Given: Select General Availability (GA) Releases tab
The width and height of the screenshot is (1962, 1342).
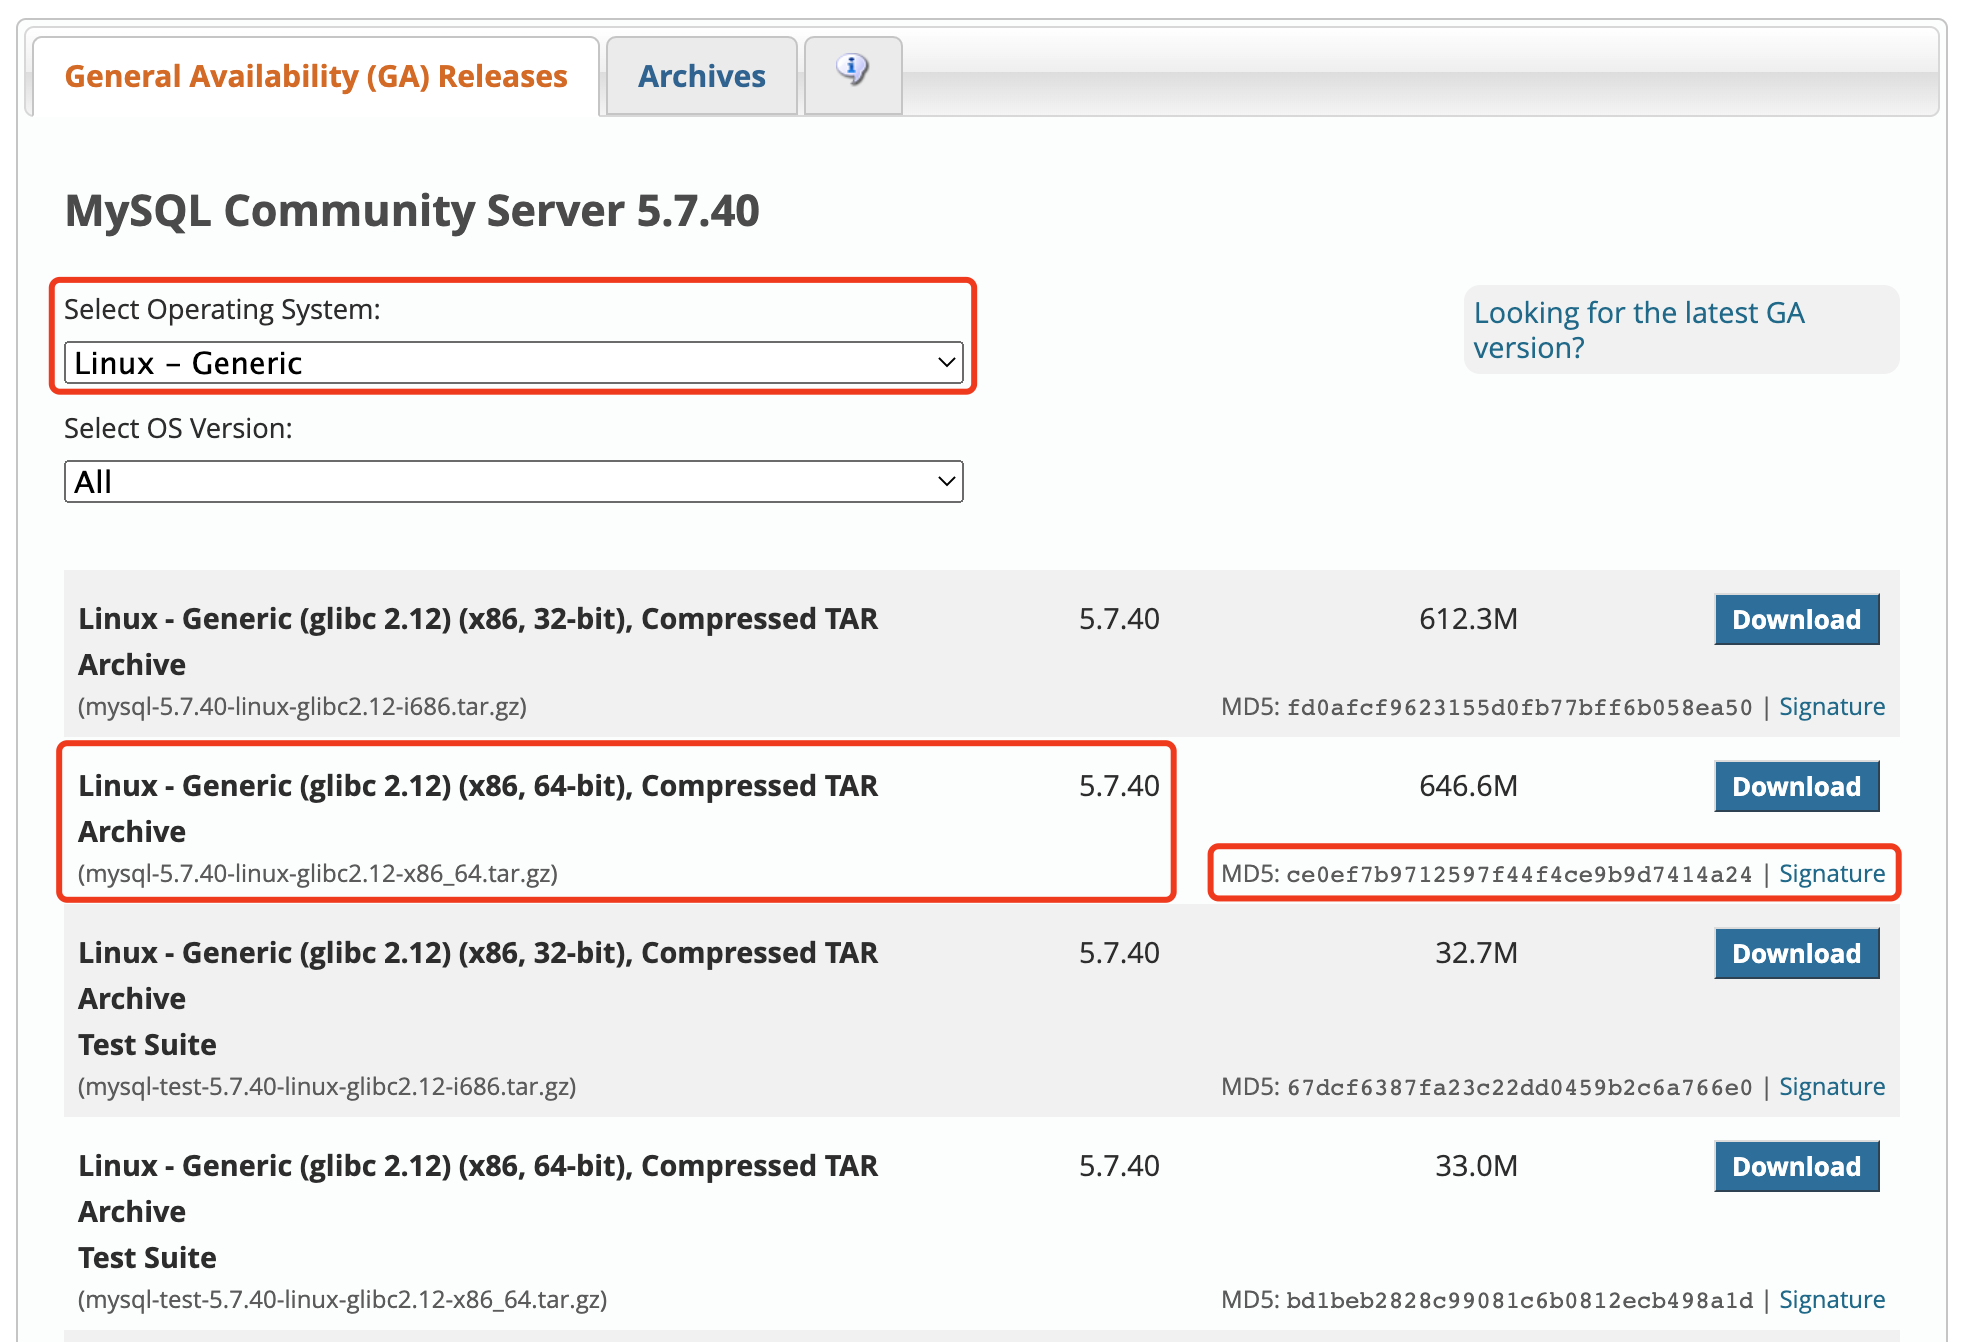Looking at the screenshot, I should click(x=316, y=76).
